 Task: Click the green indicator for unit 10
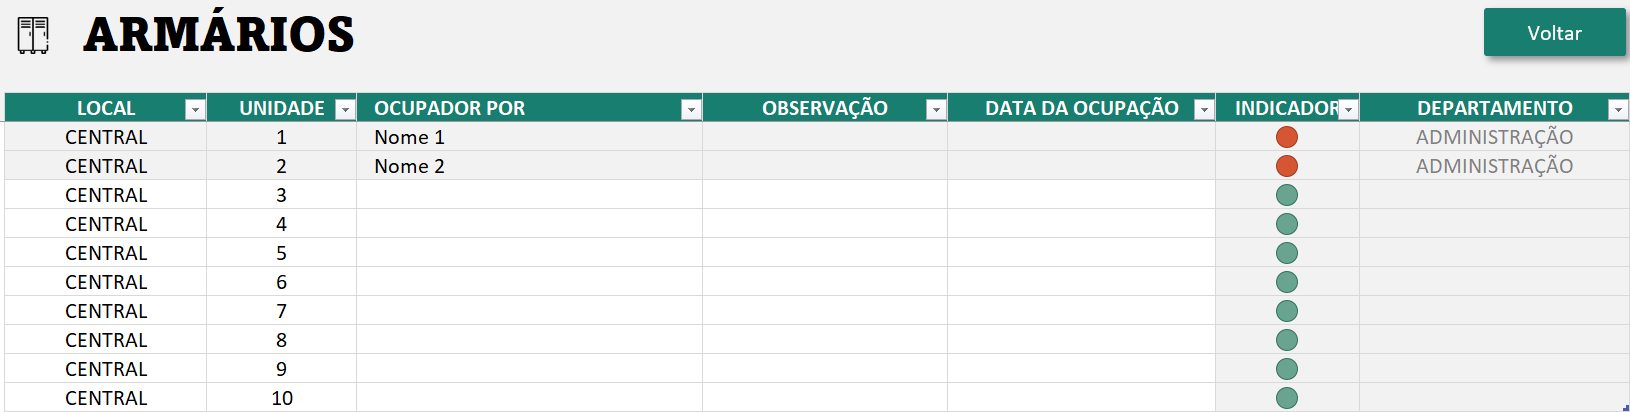coord(1287,398)
